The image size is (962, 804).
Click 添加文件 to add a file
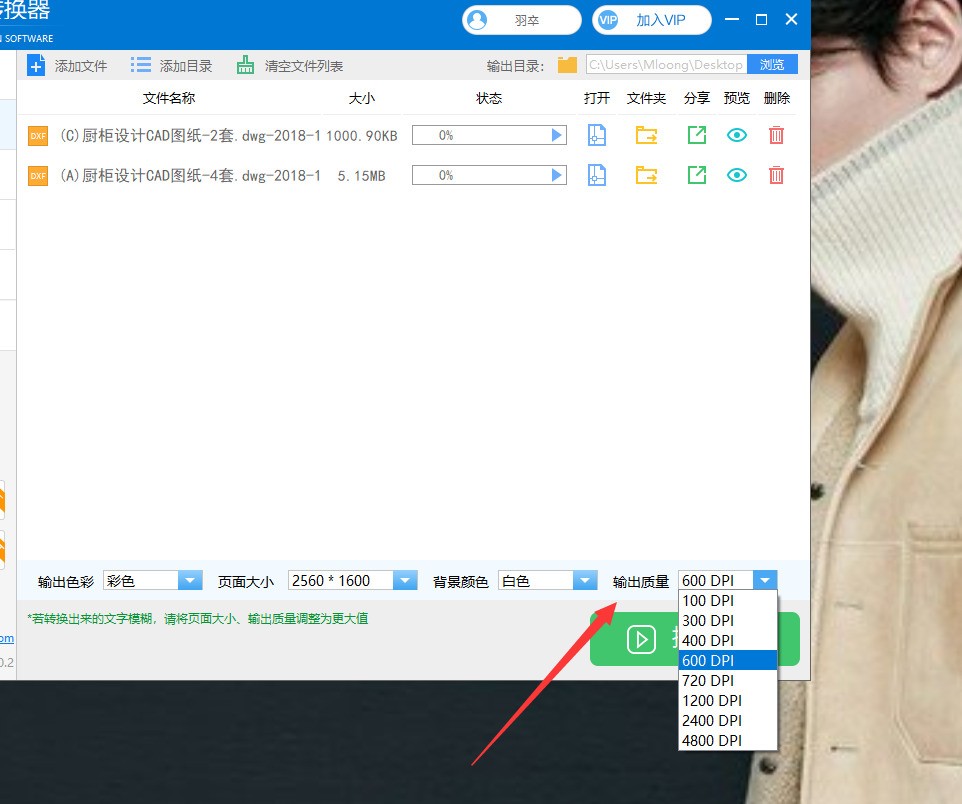coord(68,66)
